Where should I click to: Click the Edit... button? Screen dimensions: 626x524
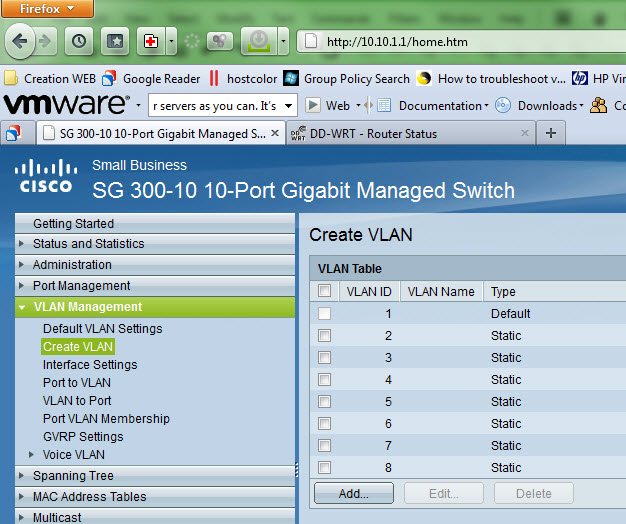pyautogui.click(x=444, y=493)
